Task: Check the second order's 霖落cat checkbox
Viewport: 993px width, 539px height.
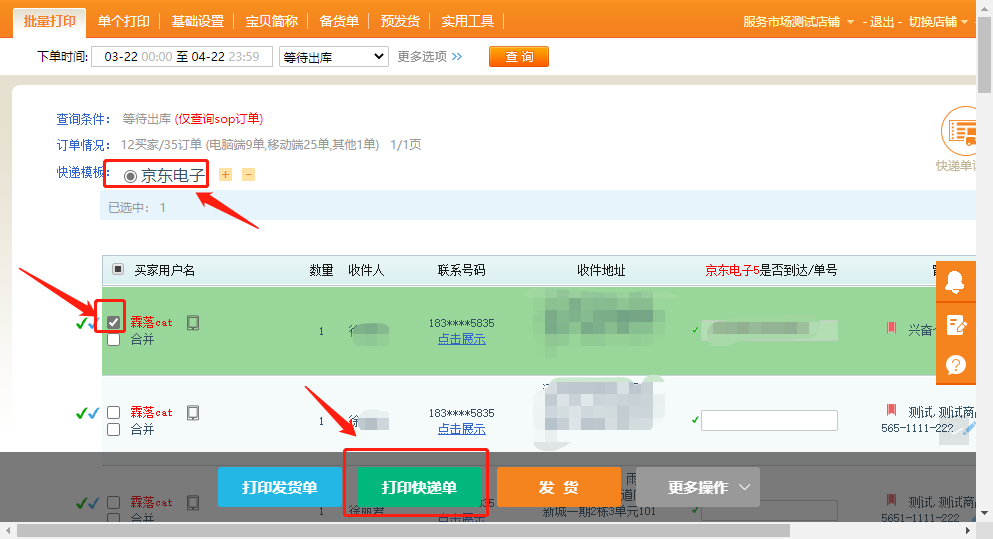Action: point(114,412)
